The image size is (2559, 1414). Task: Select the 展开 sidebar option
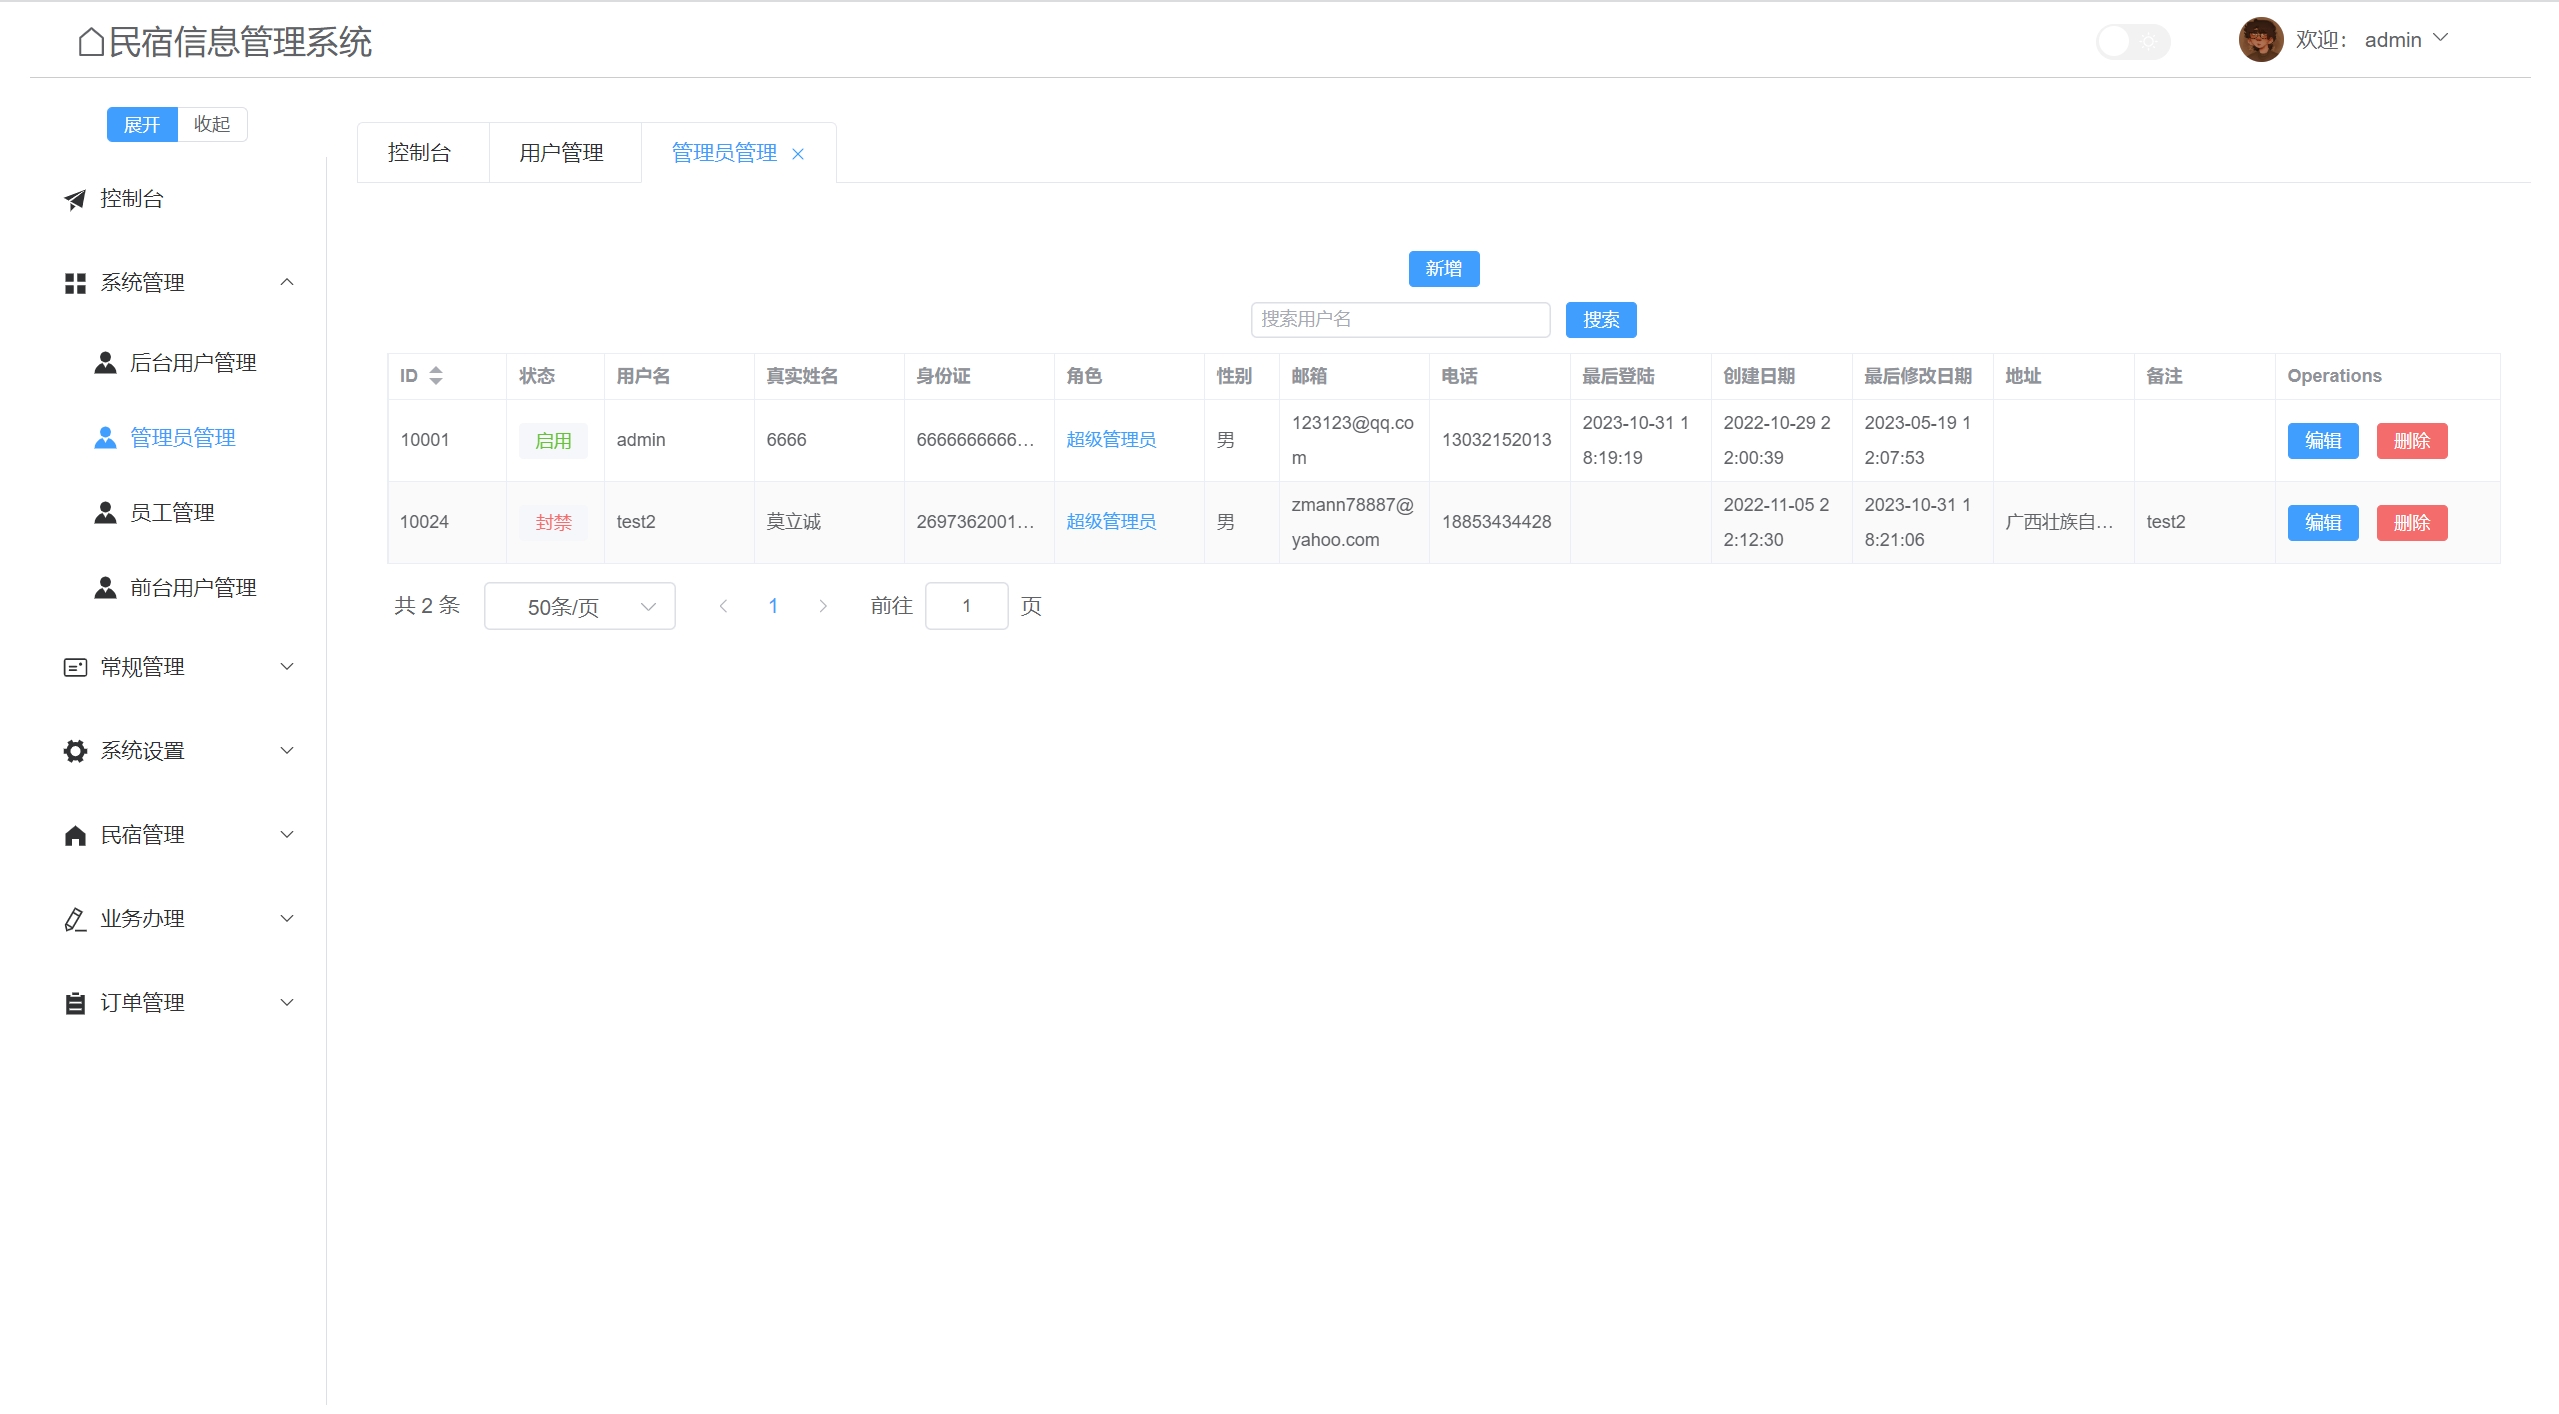[x=142, y=124]
